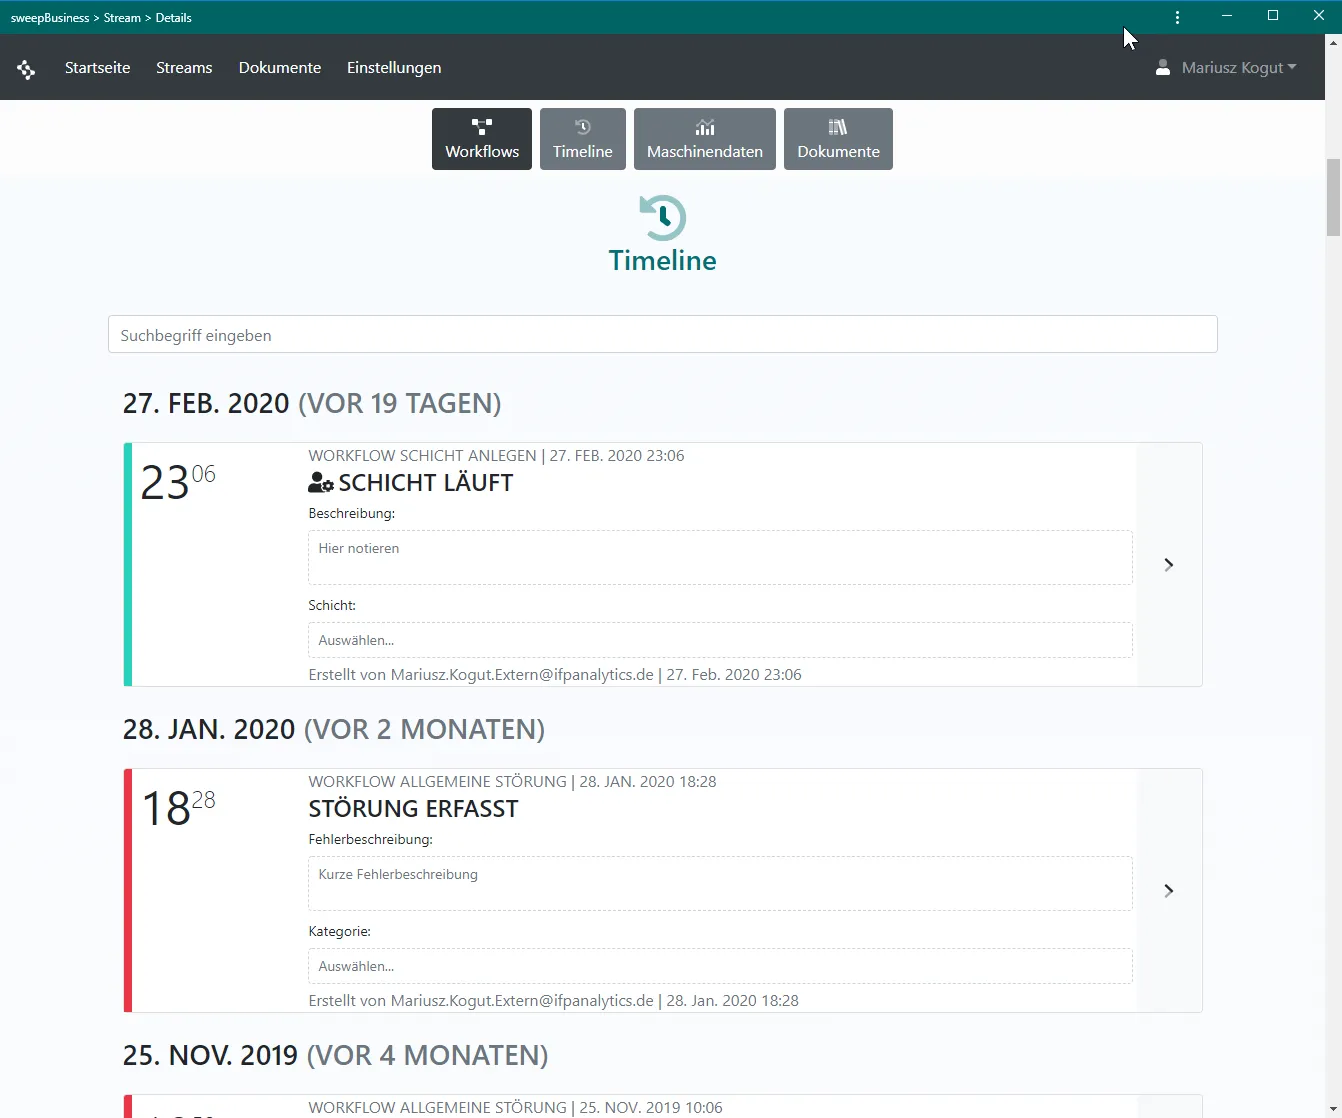Click the user profile icon beside Mariusz Kogut
The height and width of the screenshot is (1118, 1342).
1162,67
